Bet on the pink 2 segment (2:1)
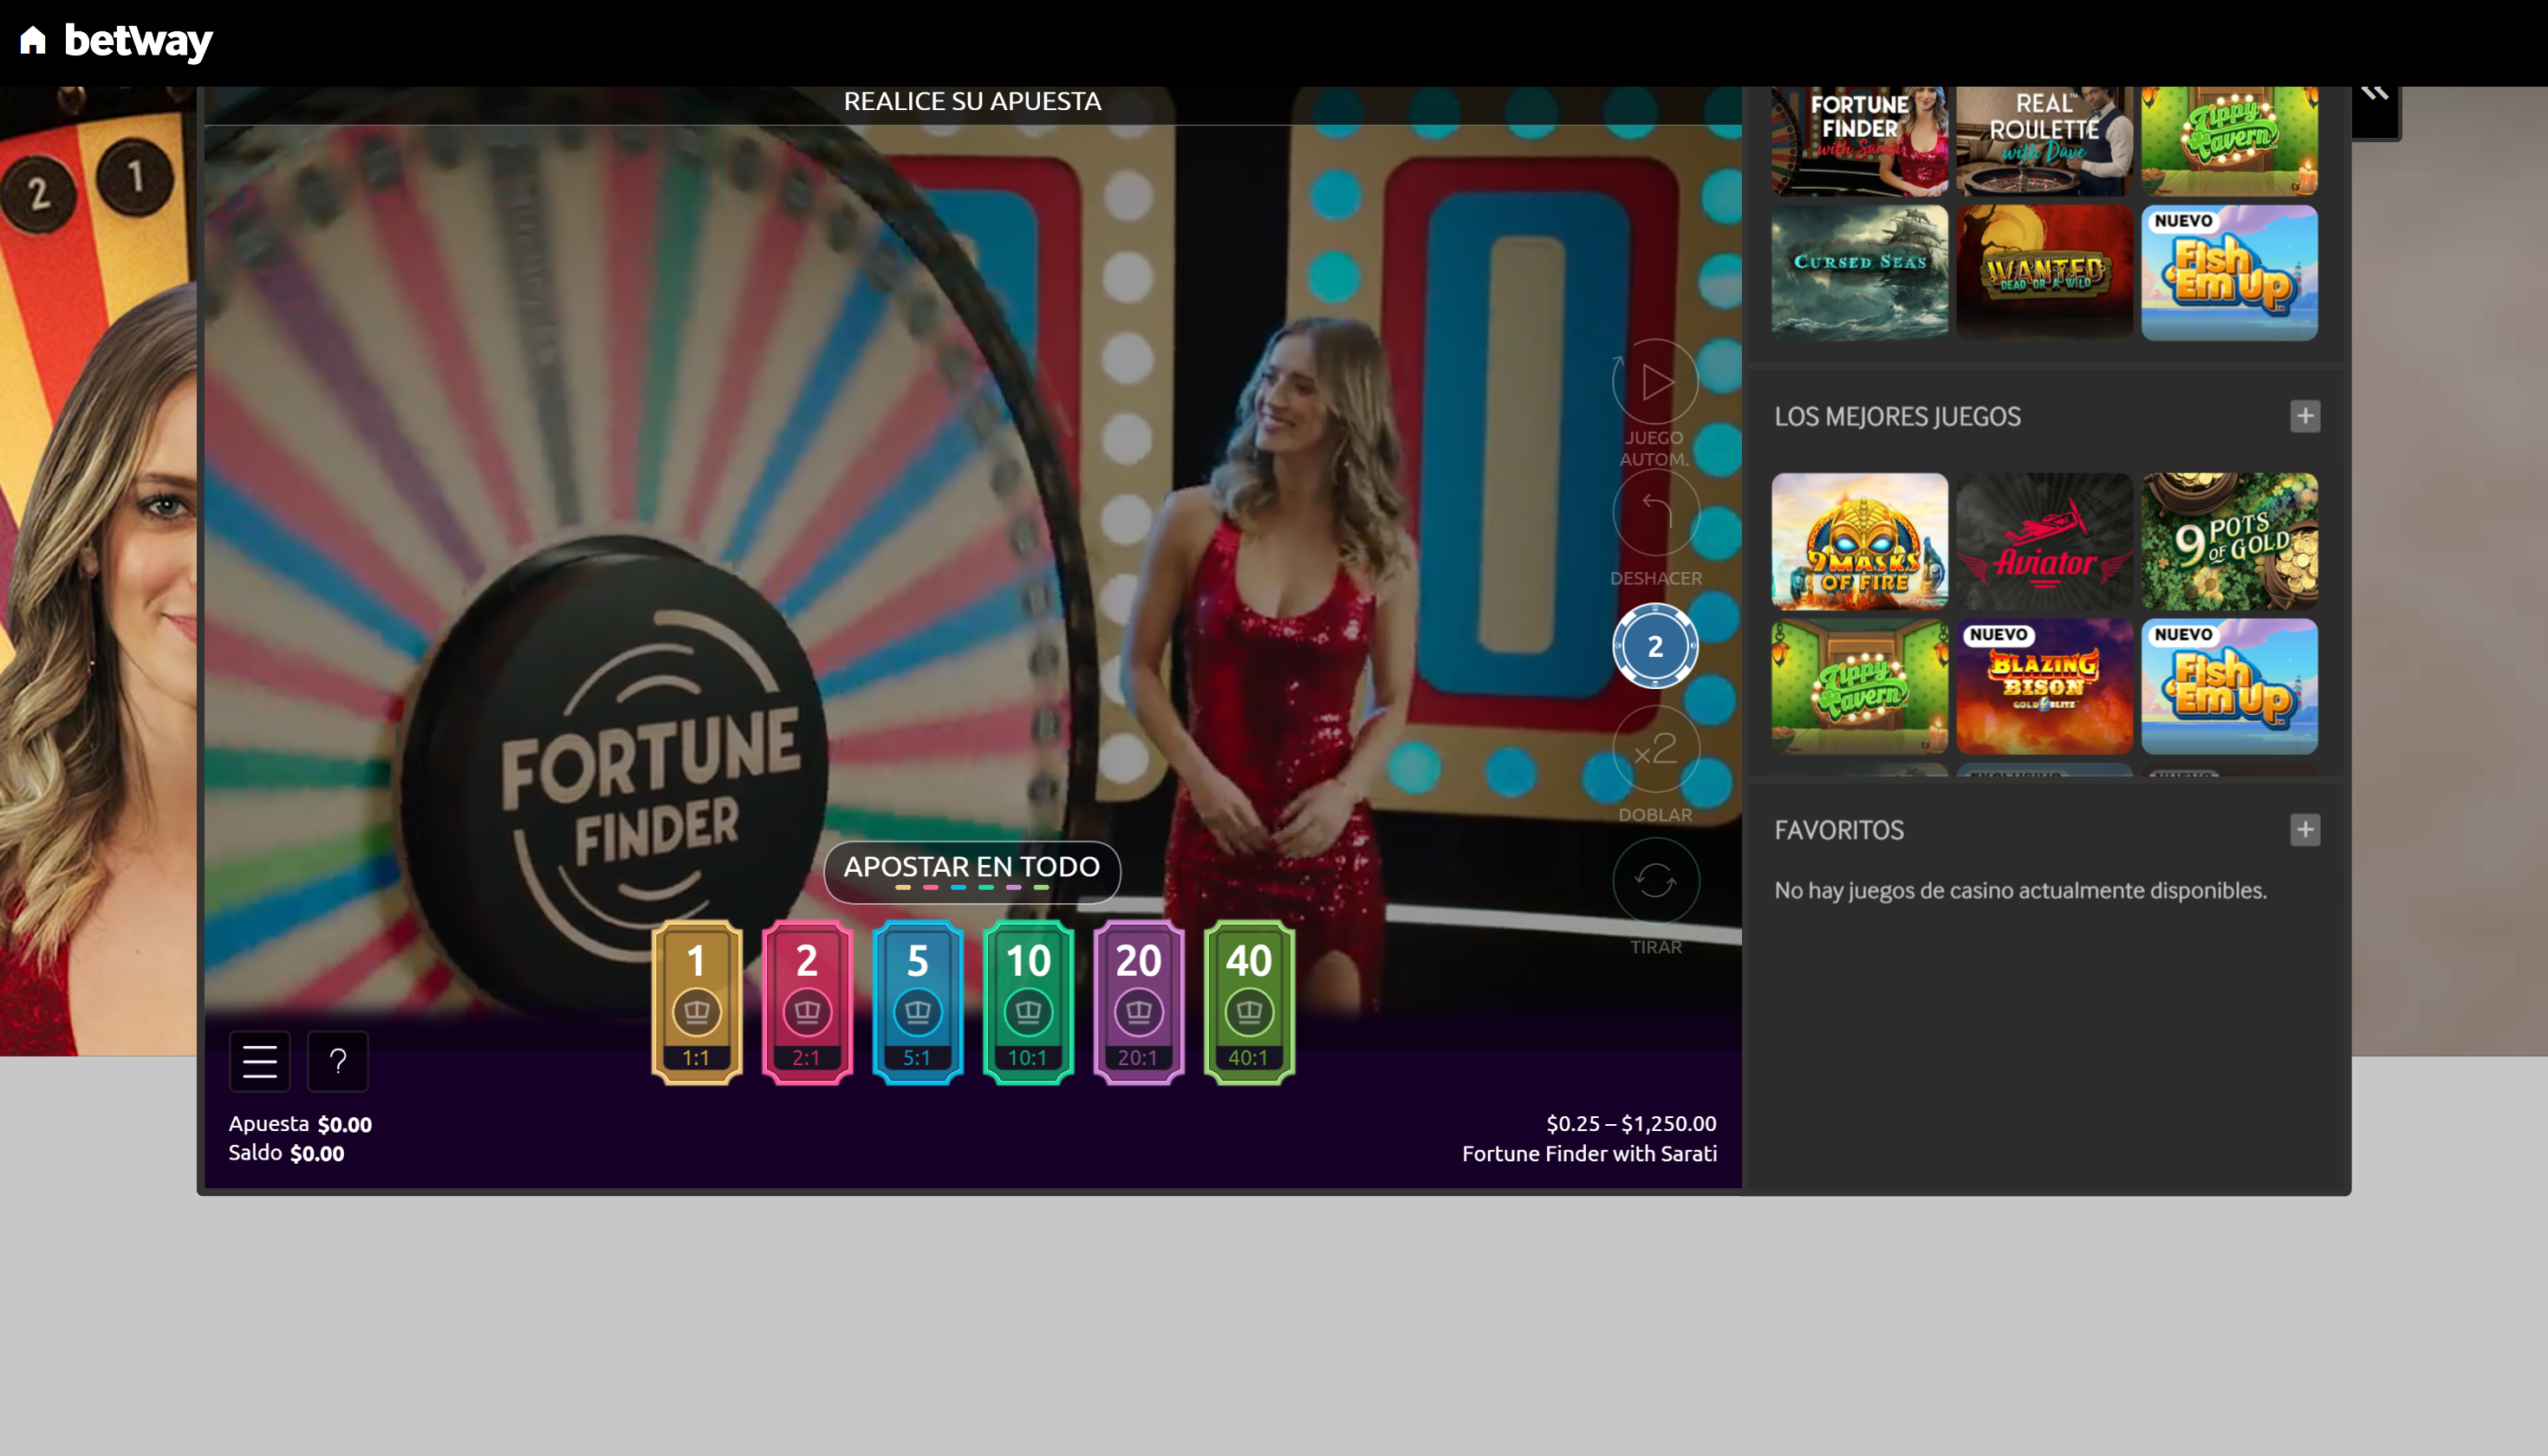 807,1002
